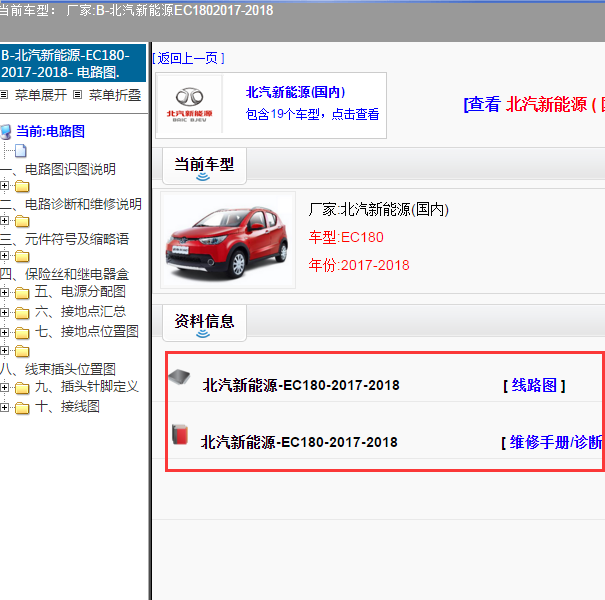This screenshot has width=605, height=600.
Task: Click the folder icon just above 四、保险丝和继电器盒 label
Action: [x=22, y=256]
